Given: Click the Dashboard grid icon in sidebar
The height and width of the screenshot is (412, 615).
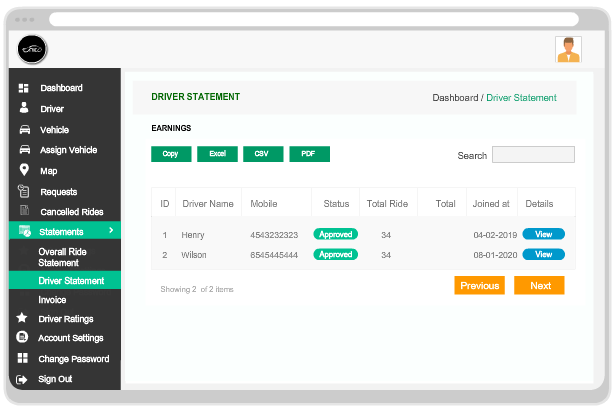Looking at the screenshot, I should tap(24, 88).
